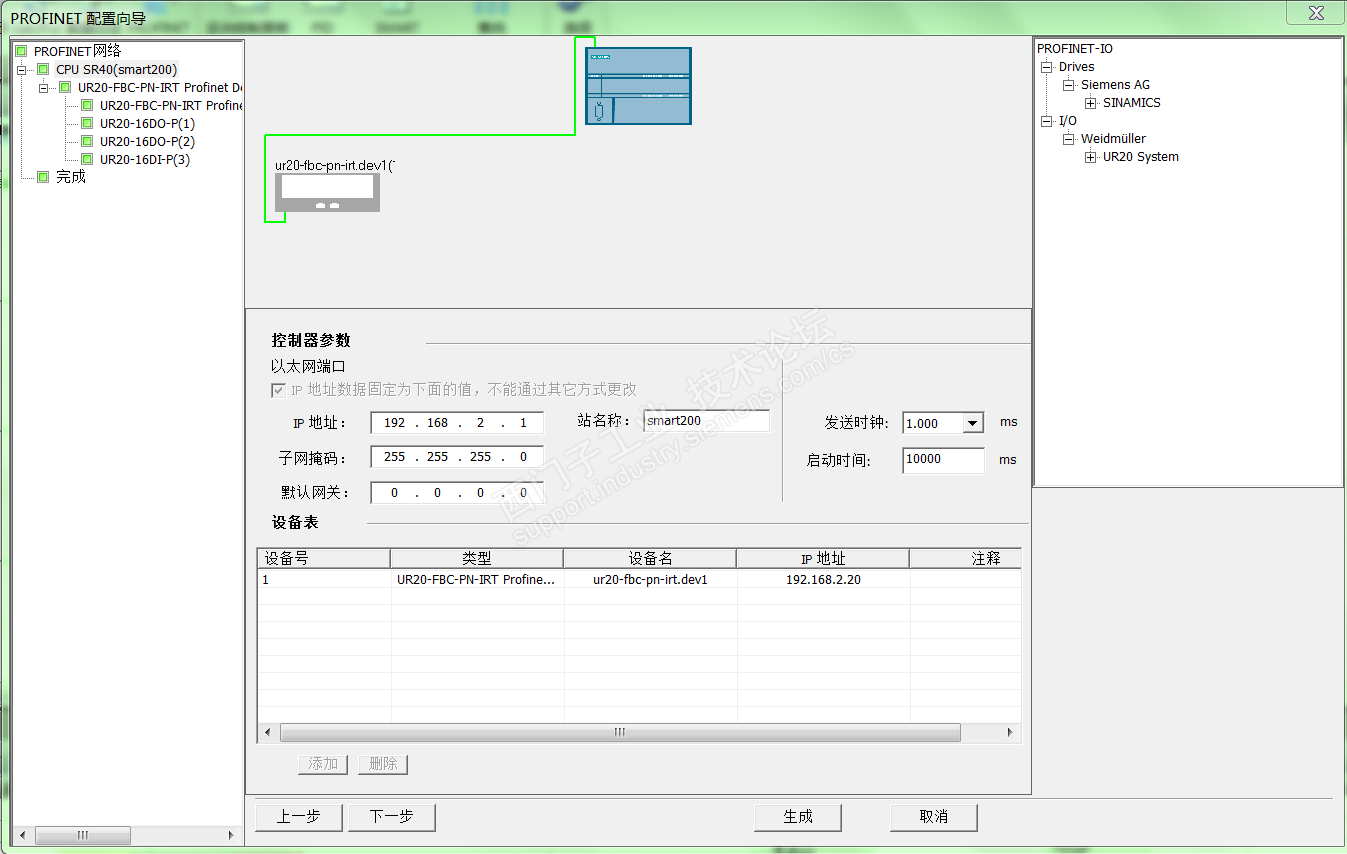Screen dimensions: 1347x854
Task: Click the green icon beside PROFINET网络
Action: point(21,51)
